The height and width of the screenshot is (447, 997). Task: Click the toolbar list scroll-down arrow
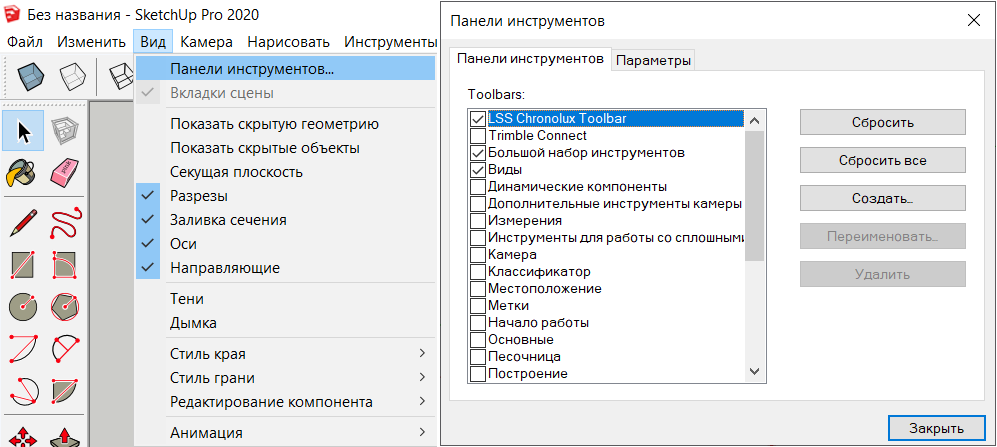point(754,371)
